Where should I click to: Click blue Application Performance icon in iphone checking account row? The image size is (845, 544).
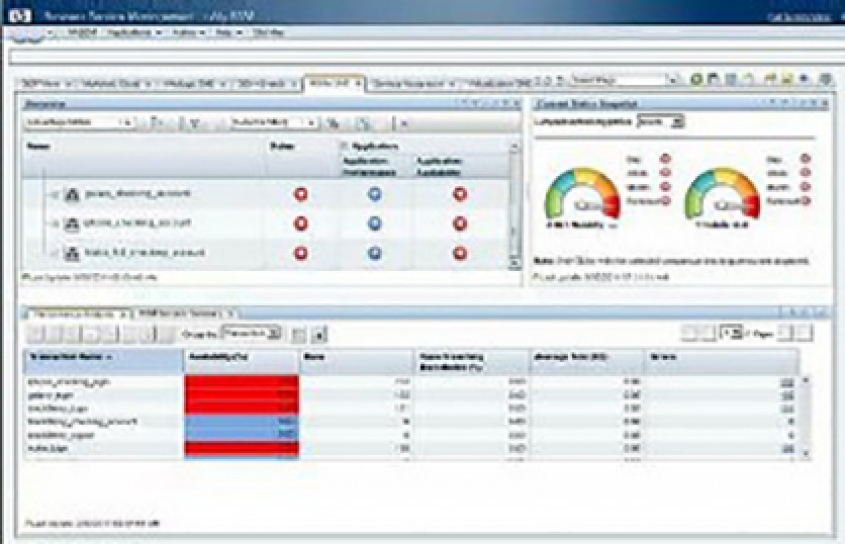click(375, 223)
